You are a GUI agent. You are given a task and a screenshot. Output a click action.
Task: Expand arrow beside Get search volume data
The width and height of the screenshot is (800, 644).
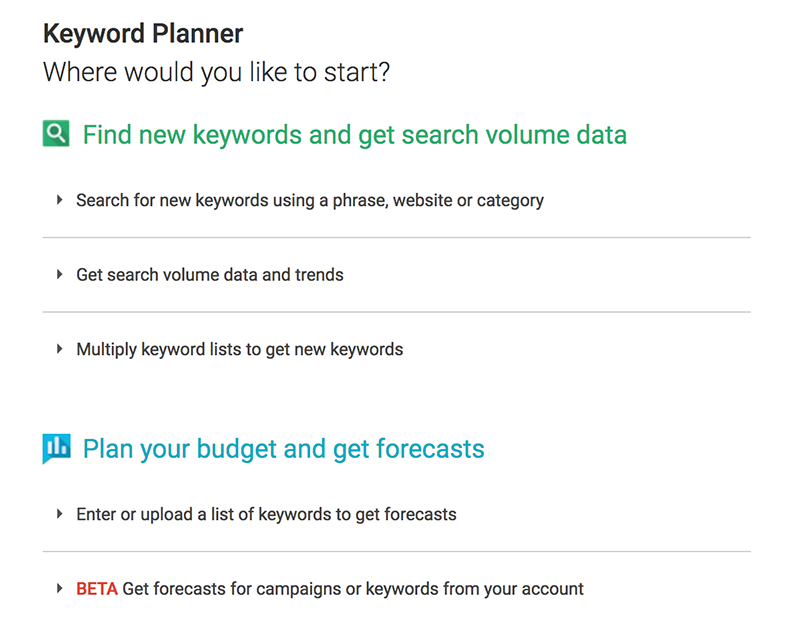60,275
